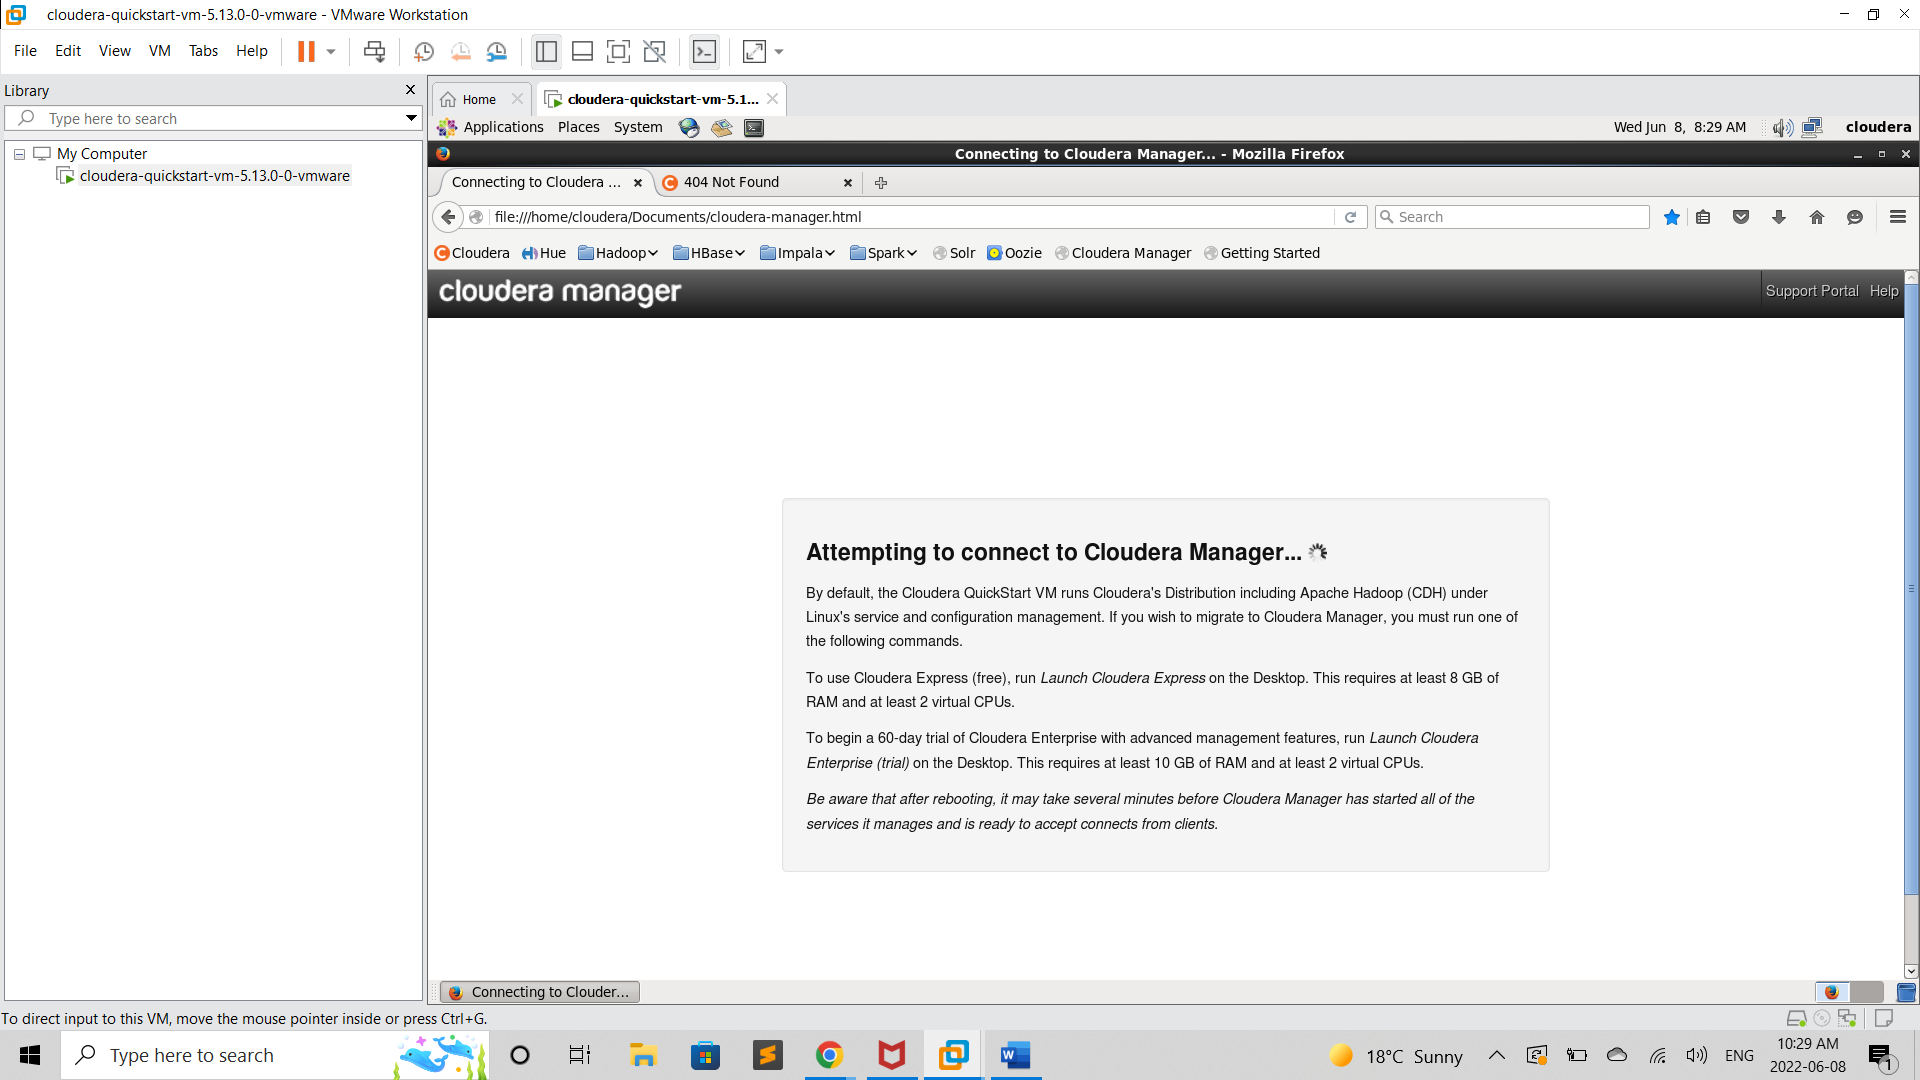The width and height of the screenshot is (1920, 1080).
Task: Toggle the console view button
Action: click(x=704, y=52)
